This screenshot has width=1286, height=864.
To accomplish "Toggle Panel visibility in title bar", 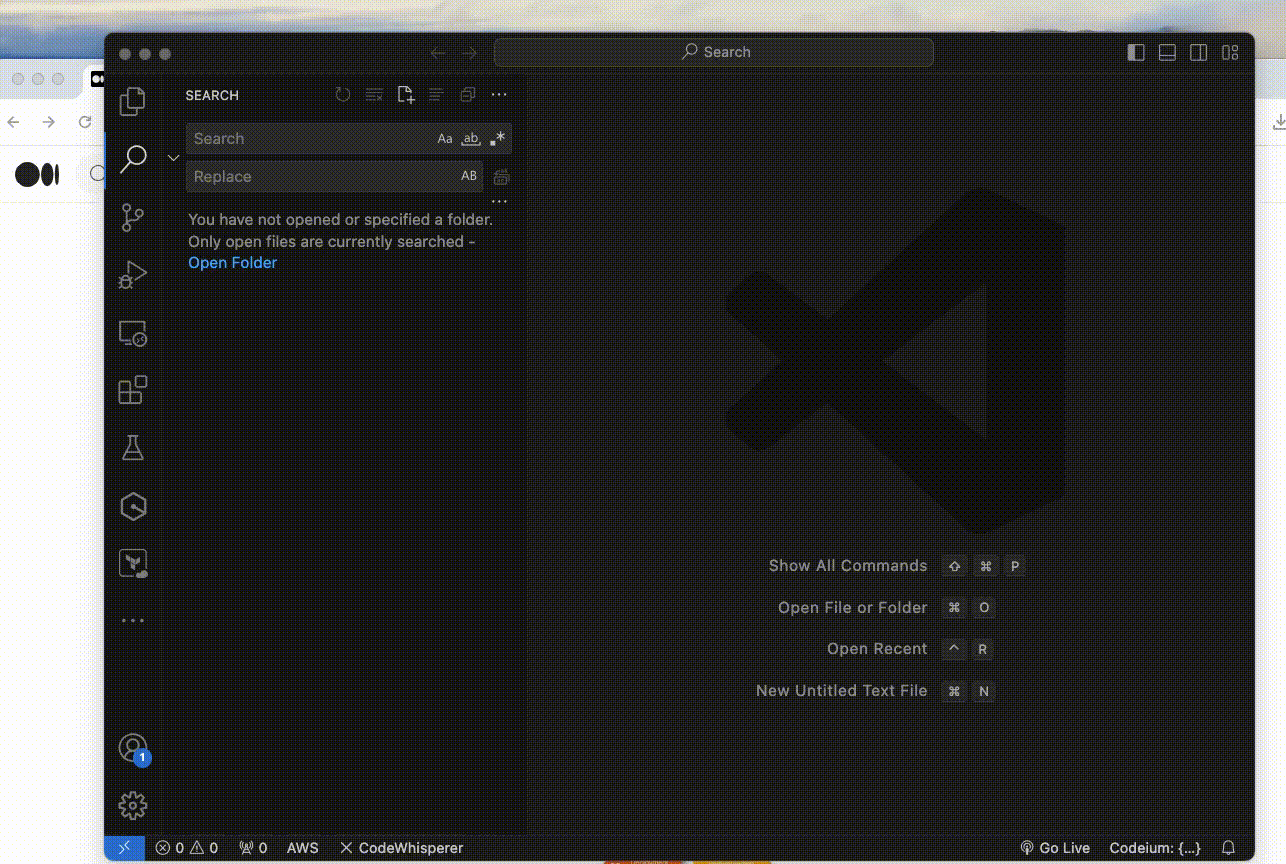I will click(1167, 53).
